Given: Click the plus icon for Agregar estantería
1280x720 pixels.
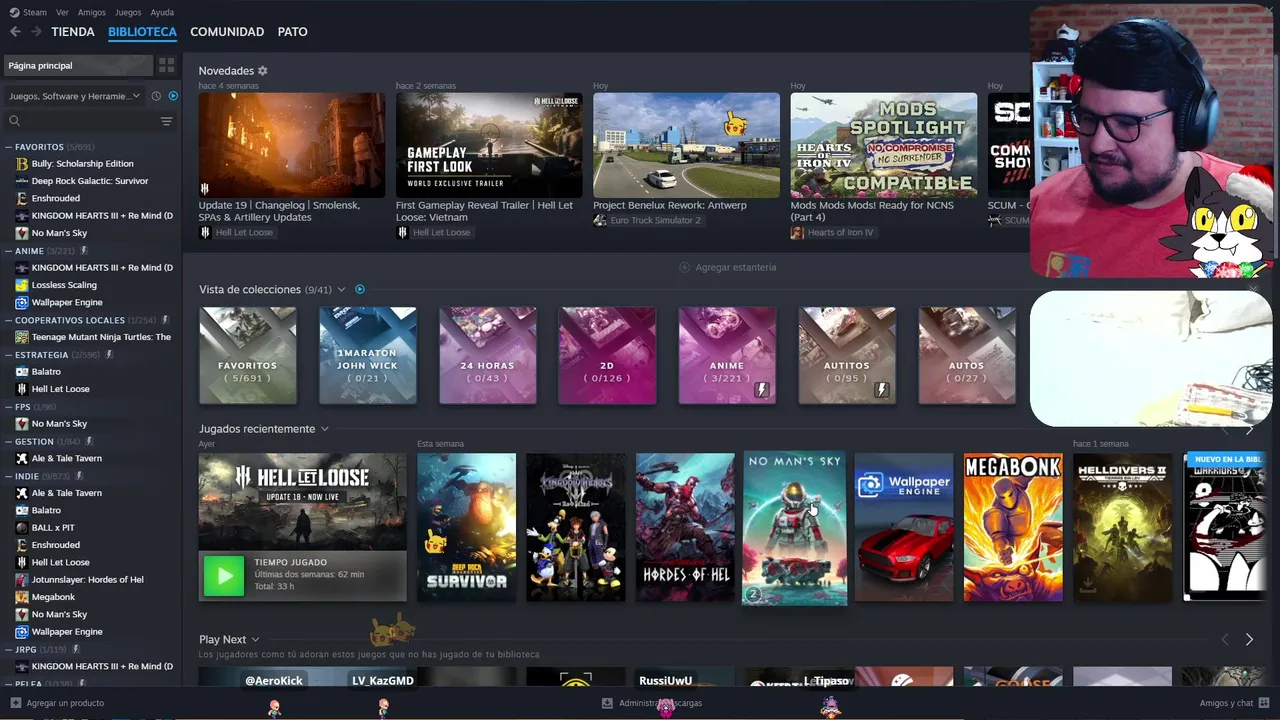Looking at the screenshot, I should click(685, 267).
